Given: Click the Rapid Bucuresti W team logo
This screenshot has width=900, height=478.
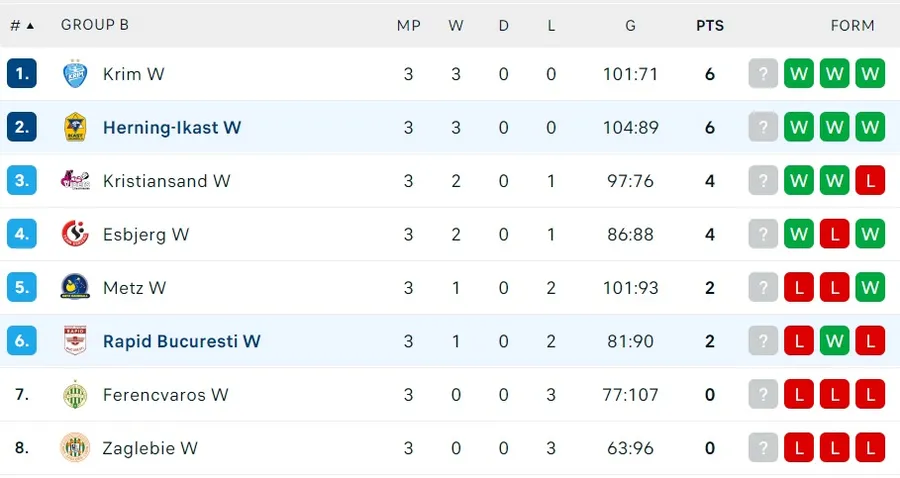Looking at the screenshot, I should tap(75, 341).
